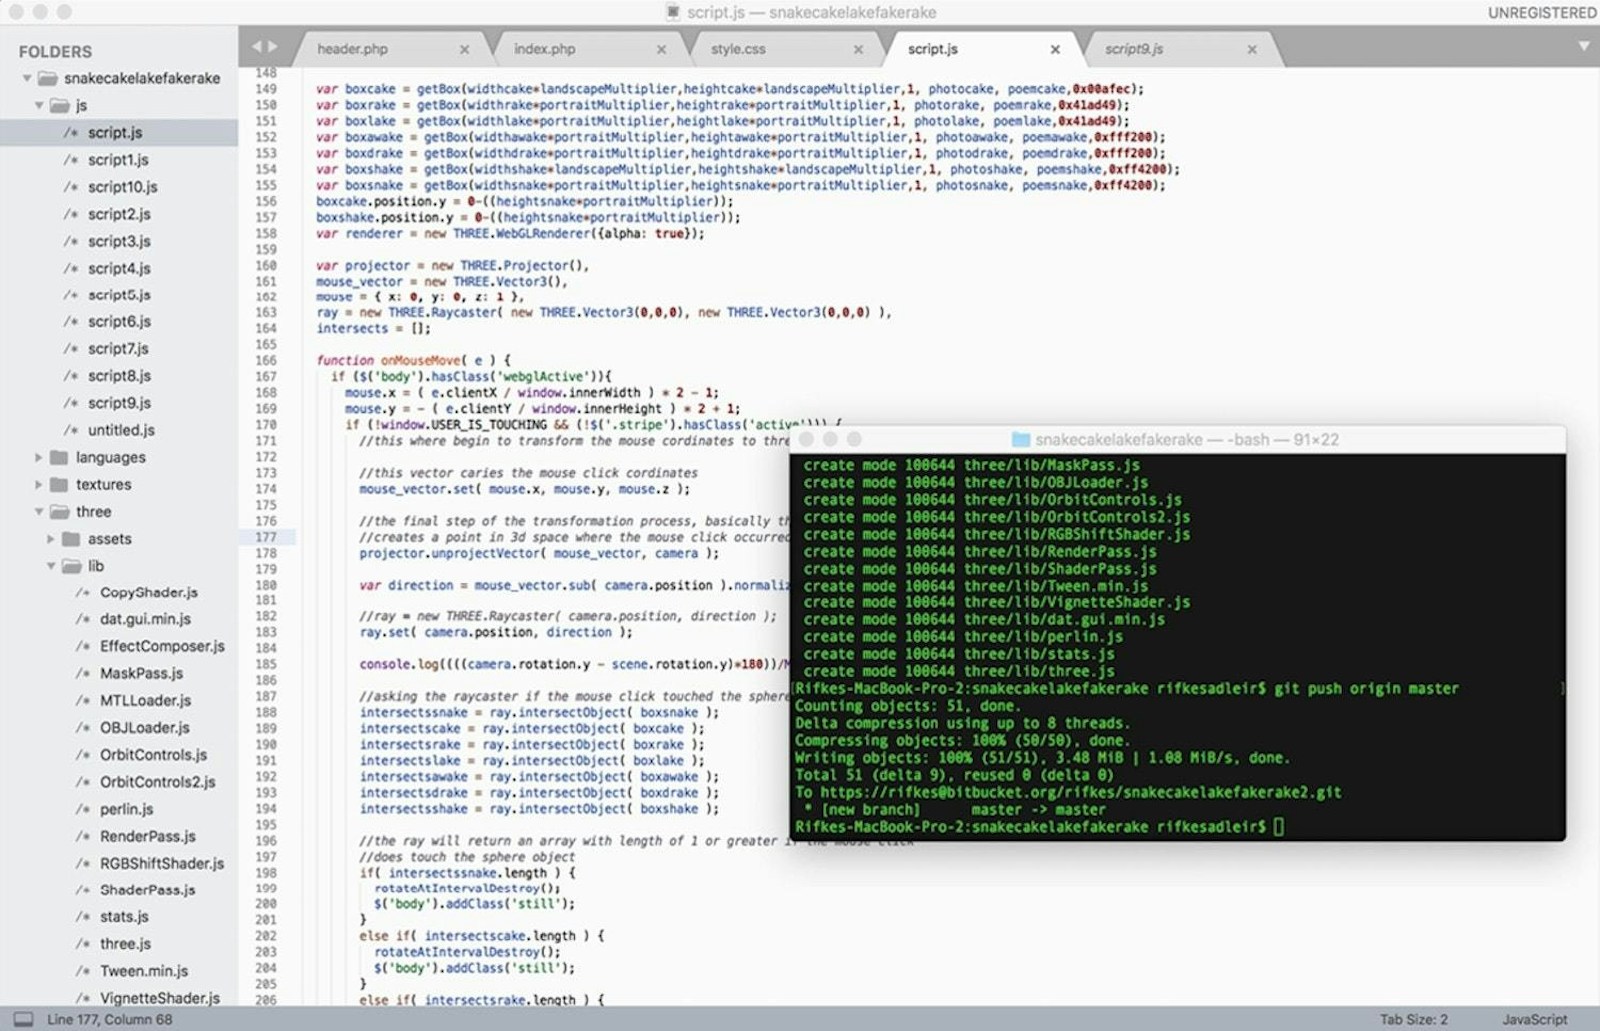
Task: Click the tab navigation back arrow
Action: click(x=256, y=47)
